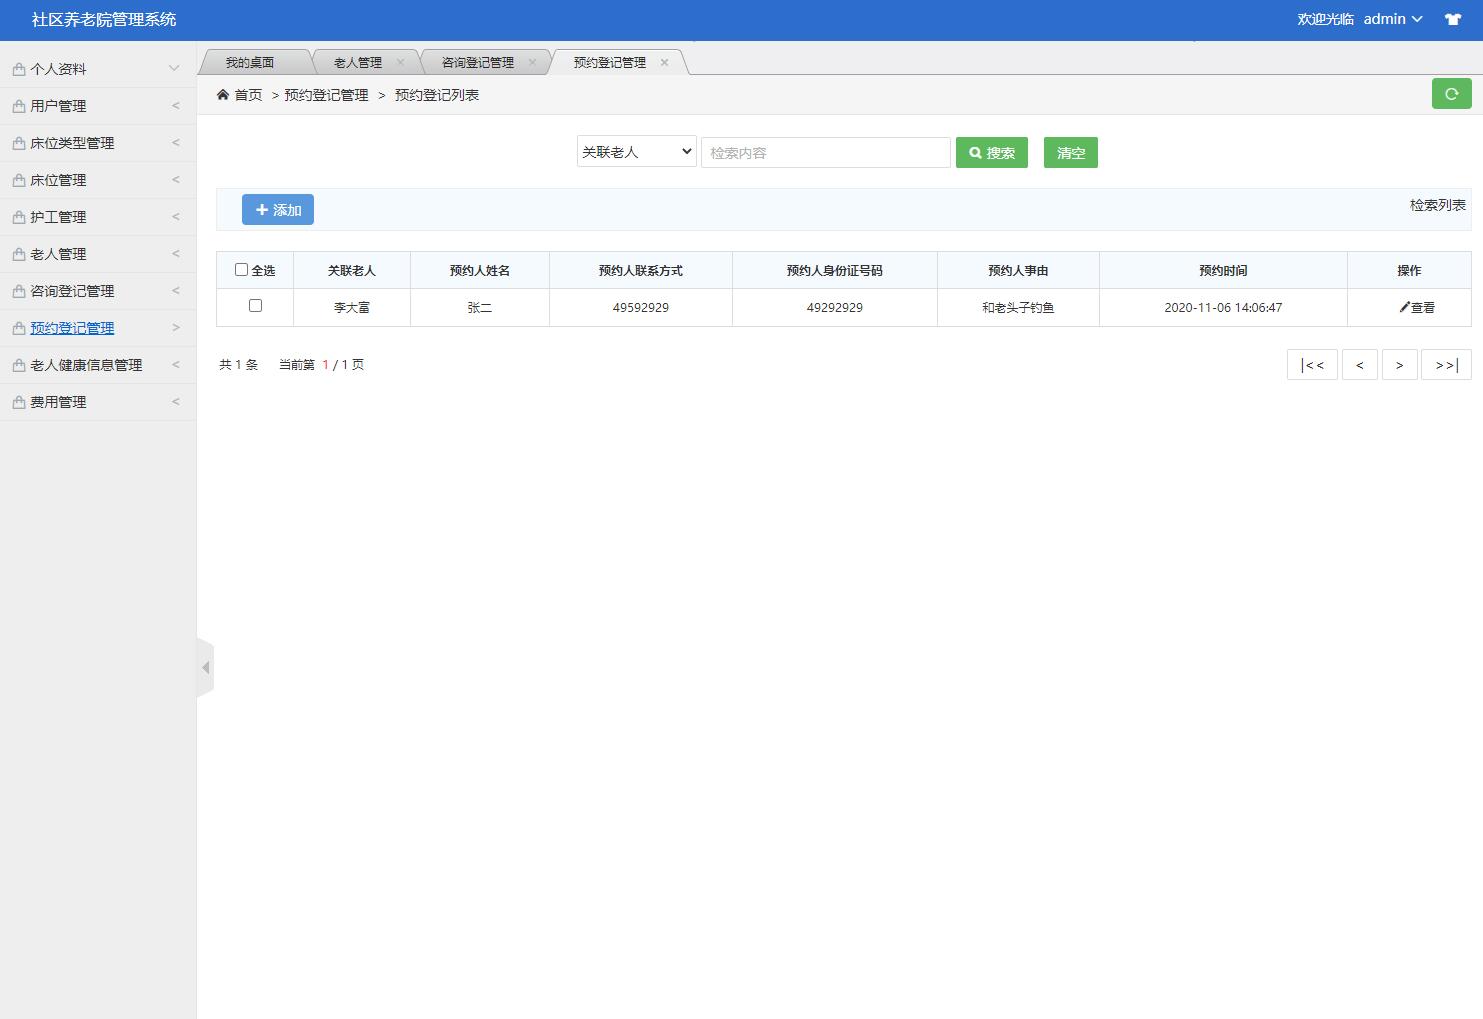Collapse the sidebar using the left edge arrow
The image size is (1483, 1019).
(206, 666)
